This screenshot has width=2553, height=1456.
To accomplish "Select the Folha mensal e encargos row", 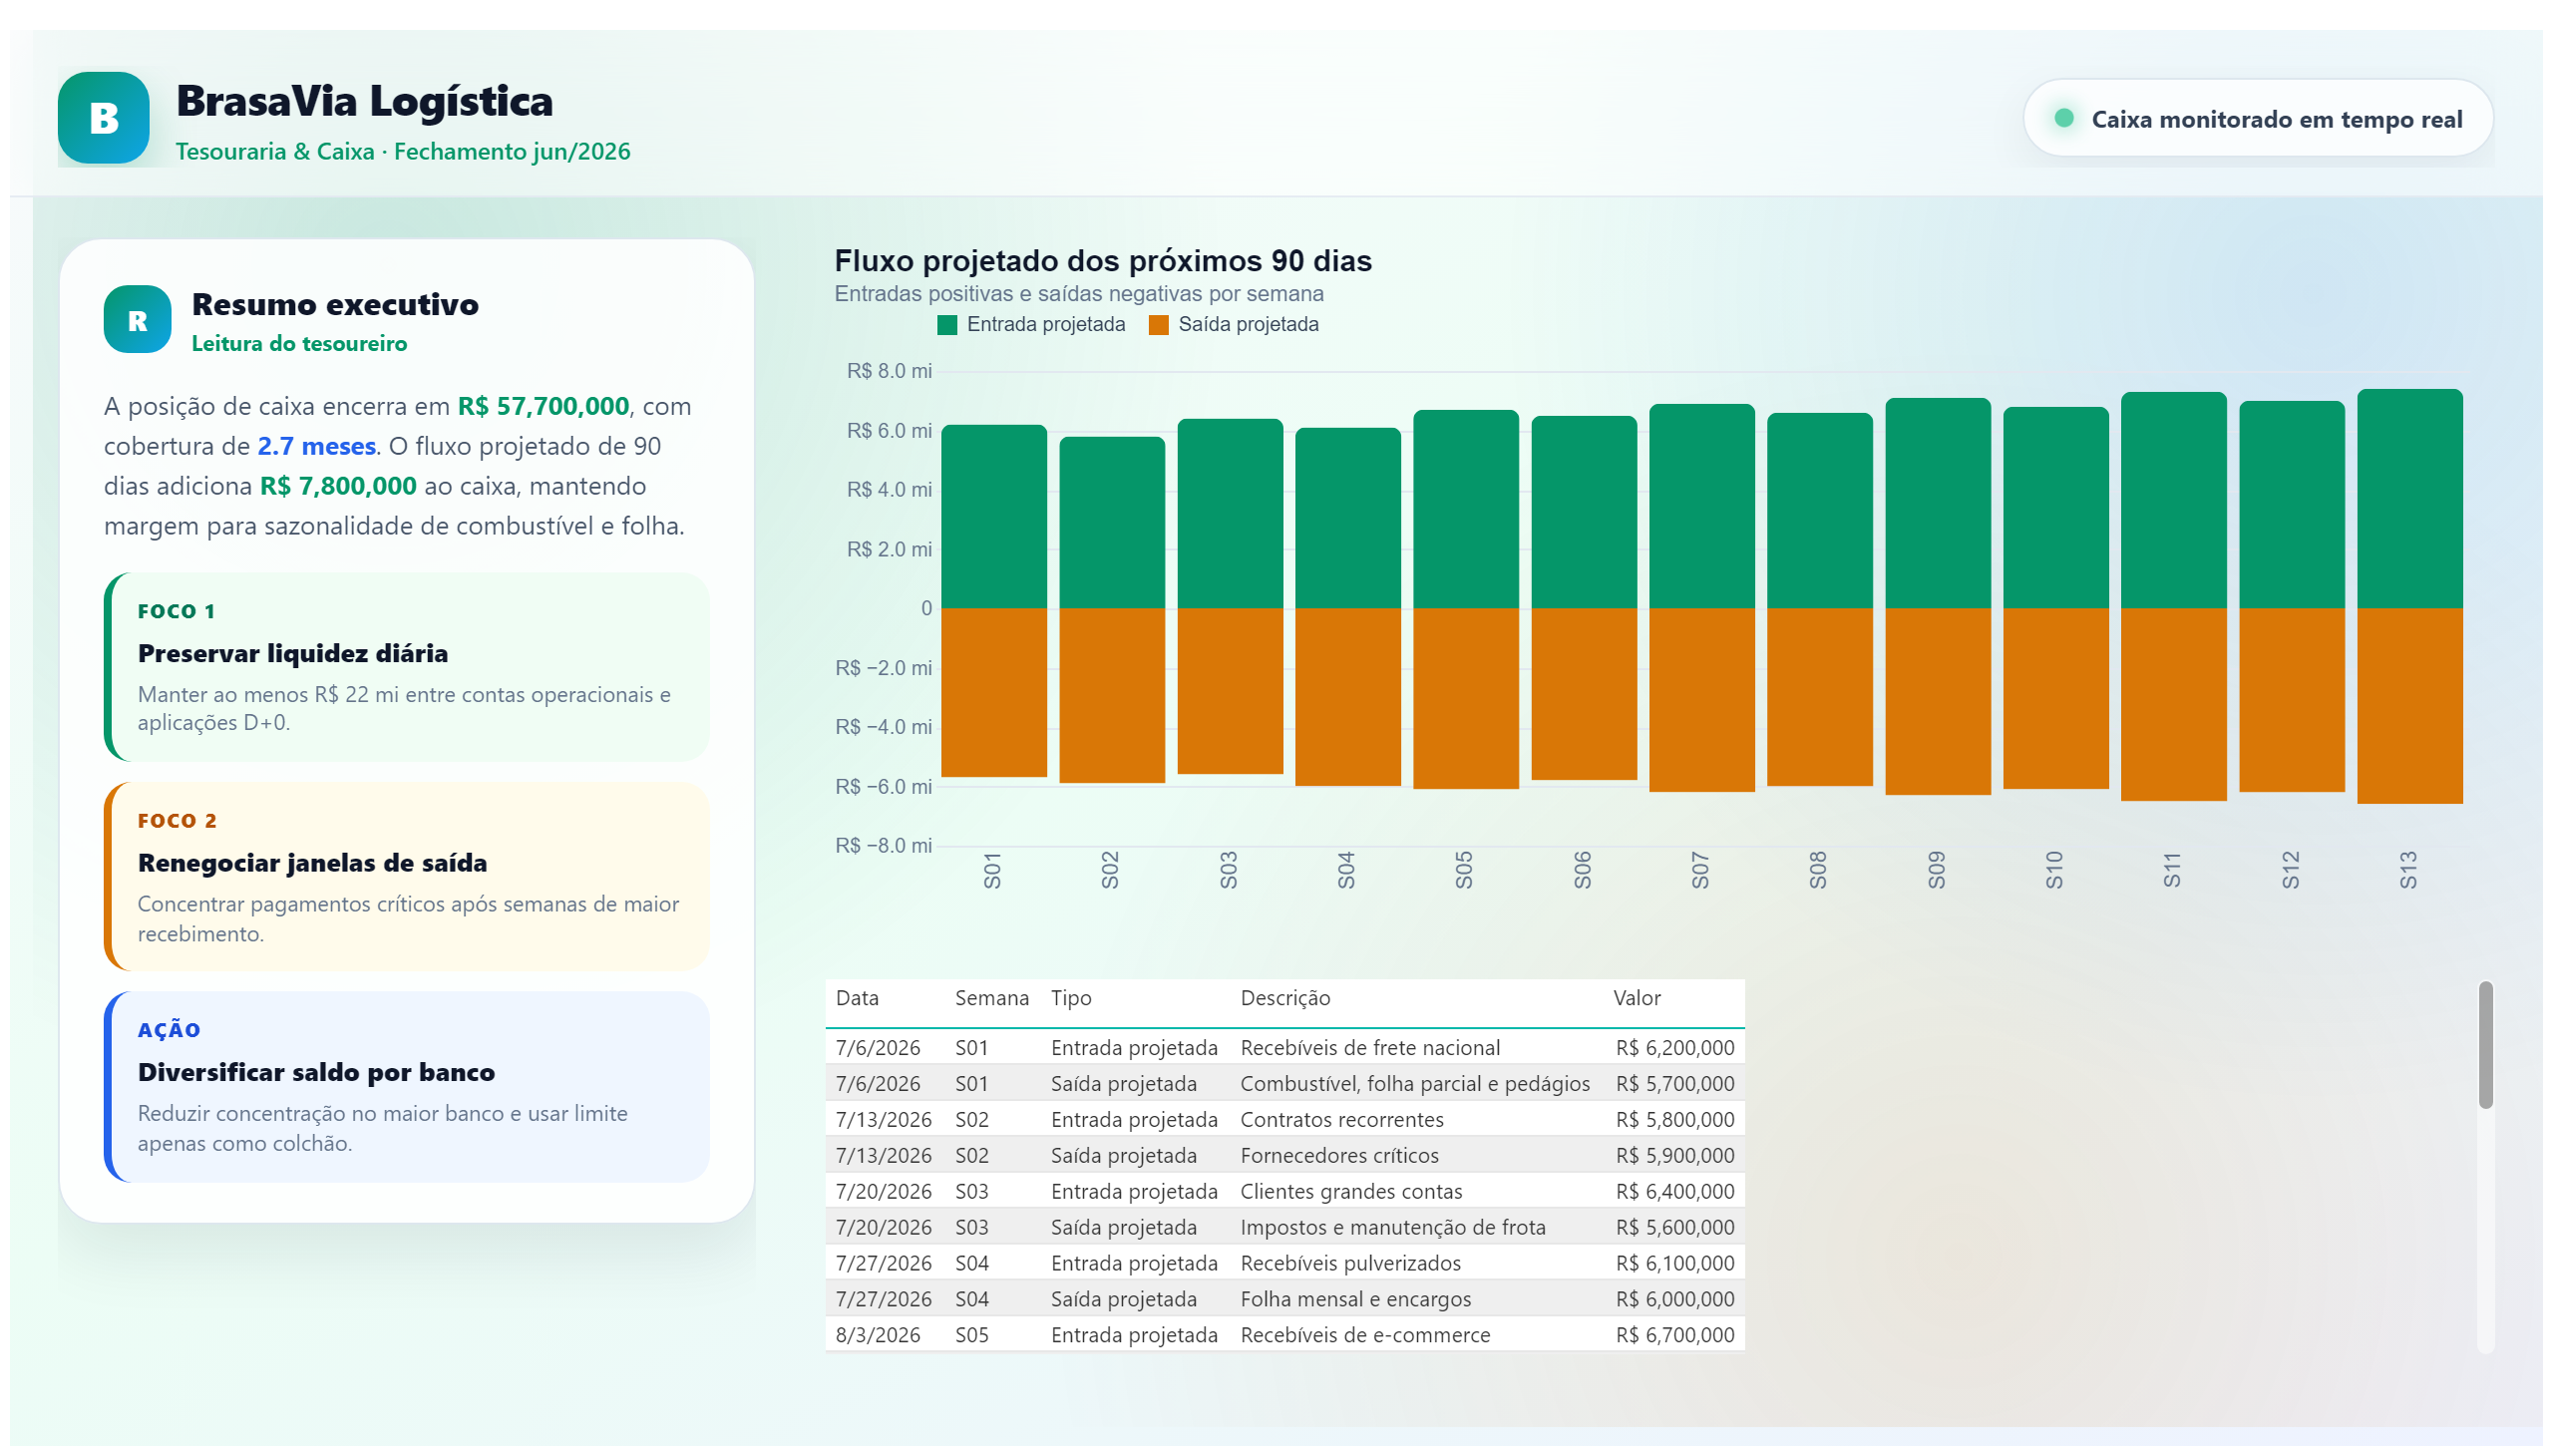I will coord(1285,1299).
